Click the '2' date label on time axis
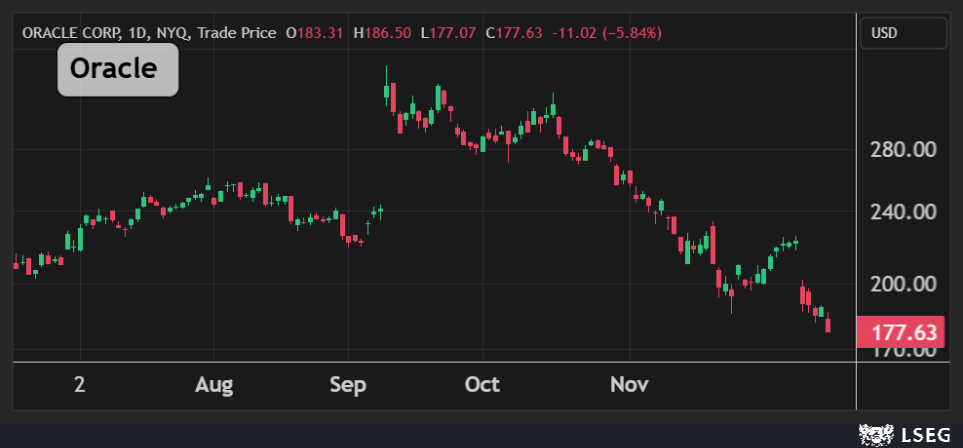Screen dimensions: 963x448 (x=79, y=385)
